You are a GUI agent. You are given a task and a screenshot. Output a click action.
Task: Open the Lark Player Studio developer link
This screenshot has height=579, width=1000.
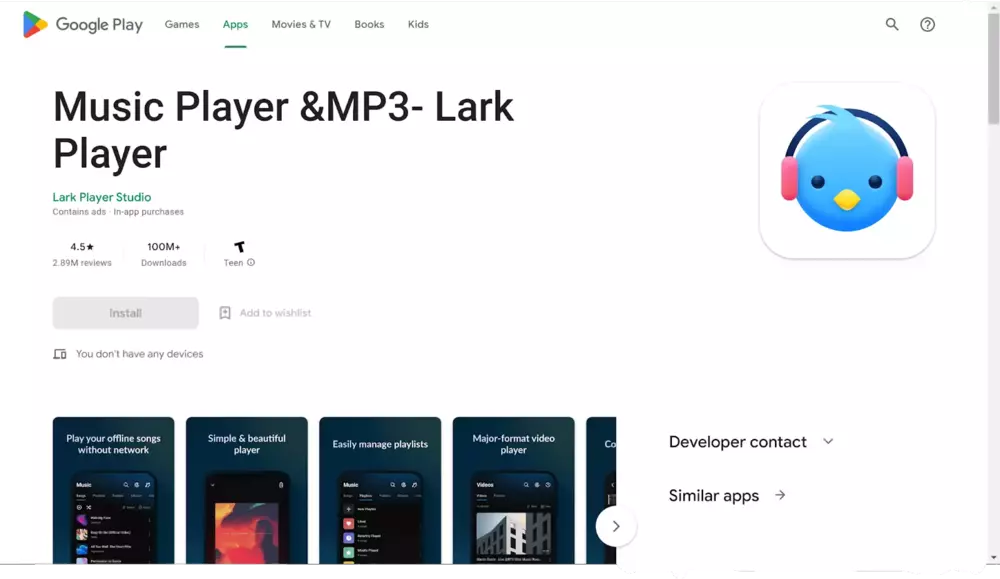coord(102,197)
